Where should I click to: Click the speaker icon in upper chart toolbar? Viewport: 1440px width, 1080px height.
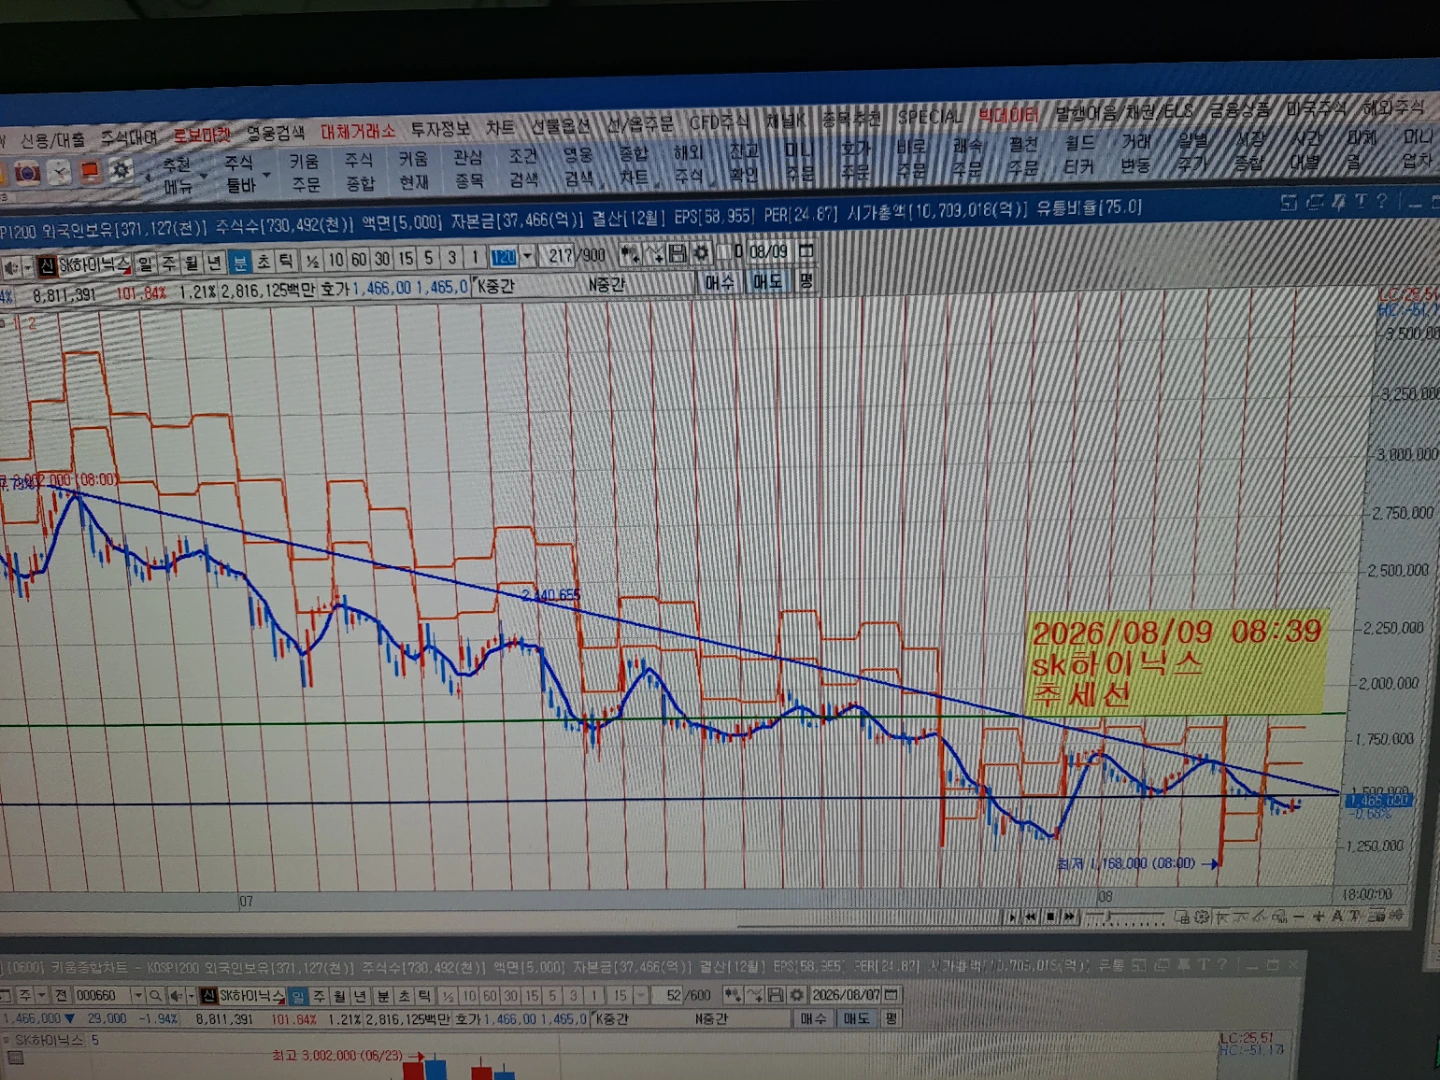coord(11,267)
